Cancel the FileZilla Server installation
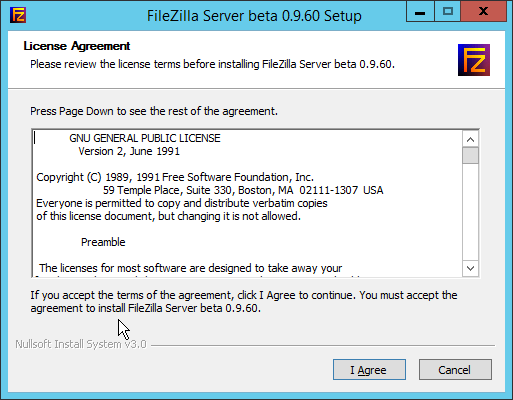The height and width of the screenshot is (400, 513). [x=455, y=369]
